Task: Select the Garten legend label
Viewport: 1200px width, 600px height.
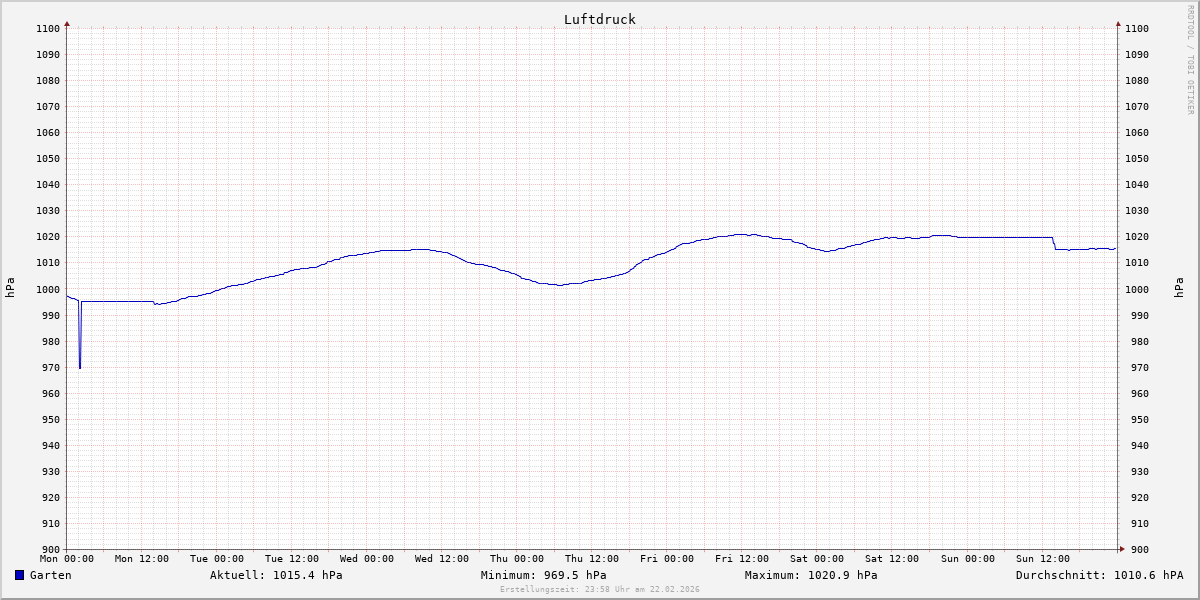Action: [x=50, y=575]
